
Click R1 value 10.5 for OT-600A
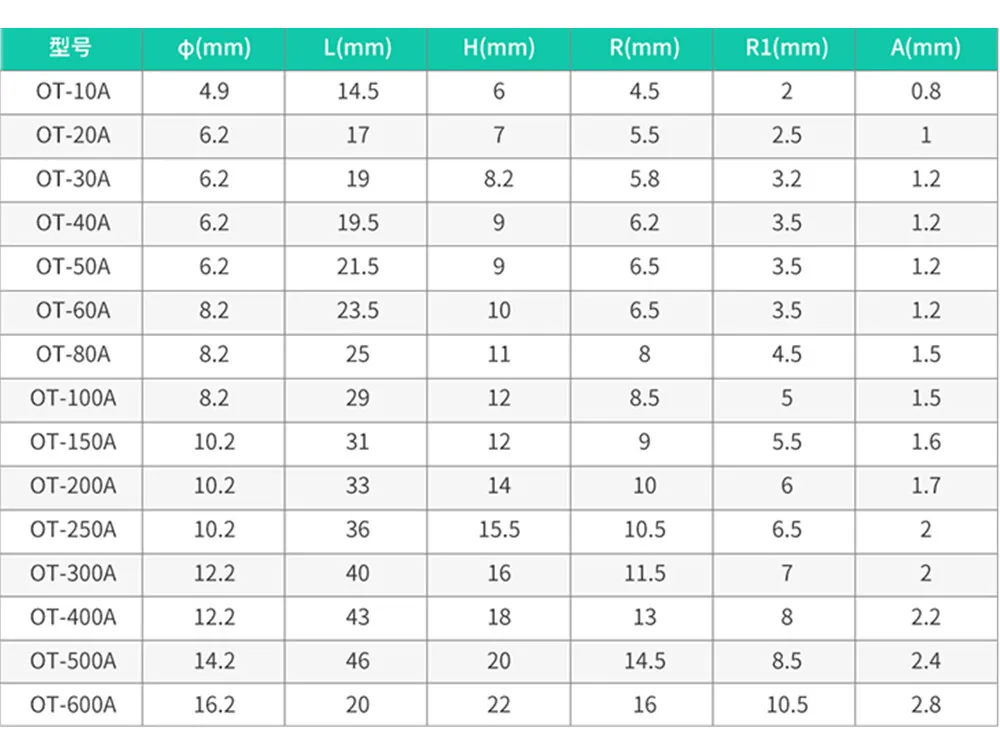(x=784, y=706)
